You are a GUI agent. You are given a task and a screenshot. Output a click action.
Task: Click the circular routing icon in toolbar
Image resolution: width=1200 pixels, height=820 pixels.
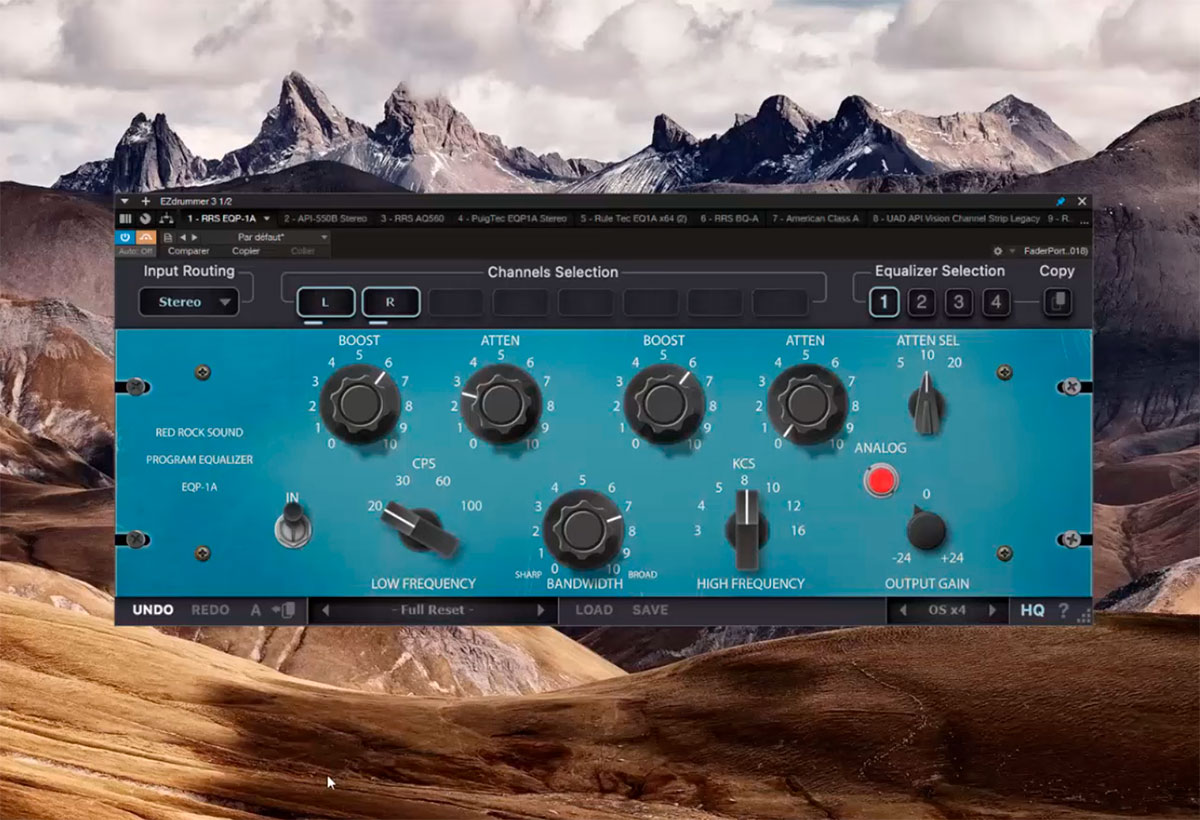[145, 218]
